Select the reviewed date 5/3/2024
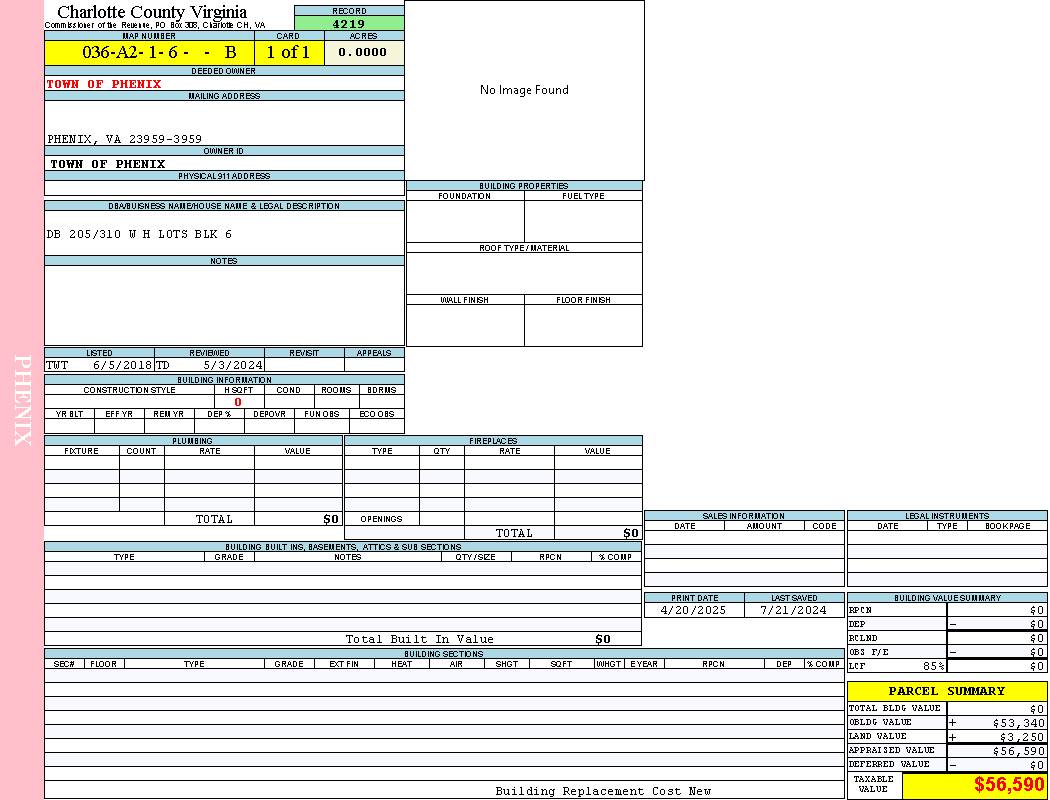The image size is (1050, 800). click(232, 366)
